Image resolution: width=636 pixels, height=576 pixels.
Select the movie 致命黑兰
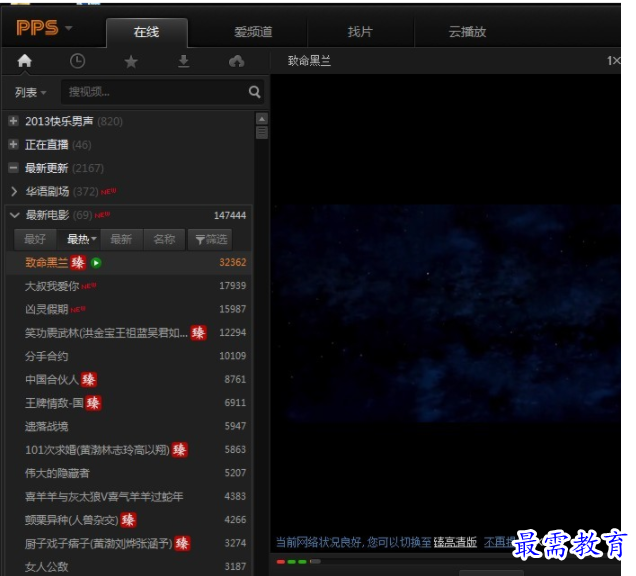47,262
